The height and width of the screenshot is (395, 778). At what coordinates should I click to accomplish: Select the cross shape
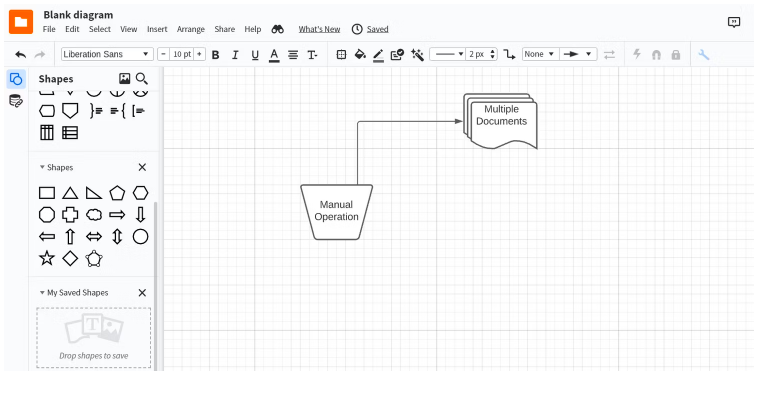70,215
